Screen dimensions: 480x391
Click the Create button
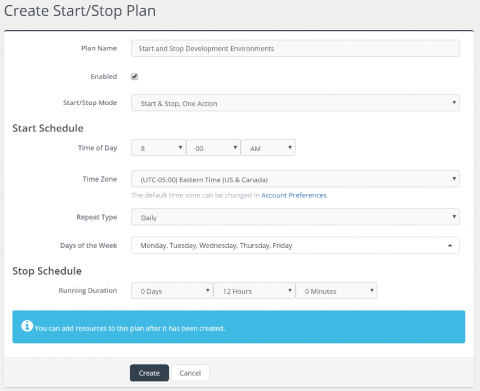click(149, 373)
